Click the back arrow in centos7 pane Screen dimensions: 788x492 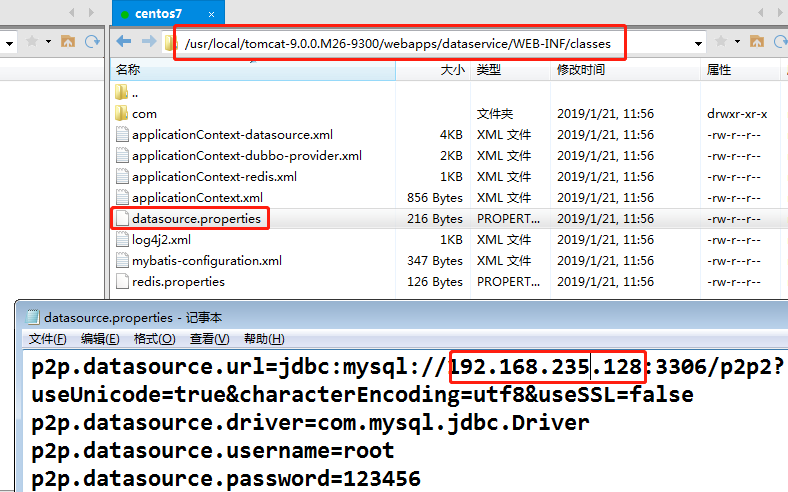(x=124, y=42)
